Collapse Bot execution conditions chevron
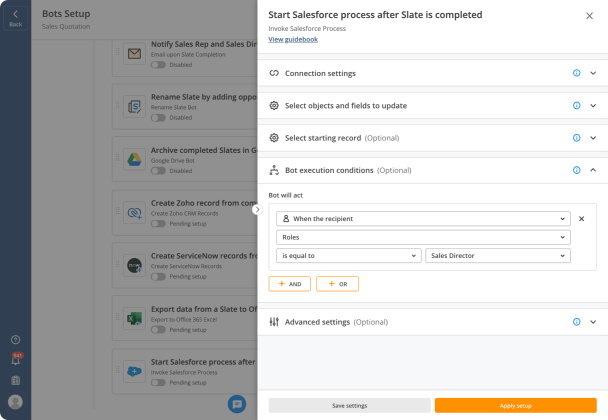 click(x=593, y=170)
